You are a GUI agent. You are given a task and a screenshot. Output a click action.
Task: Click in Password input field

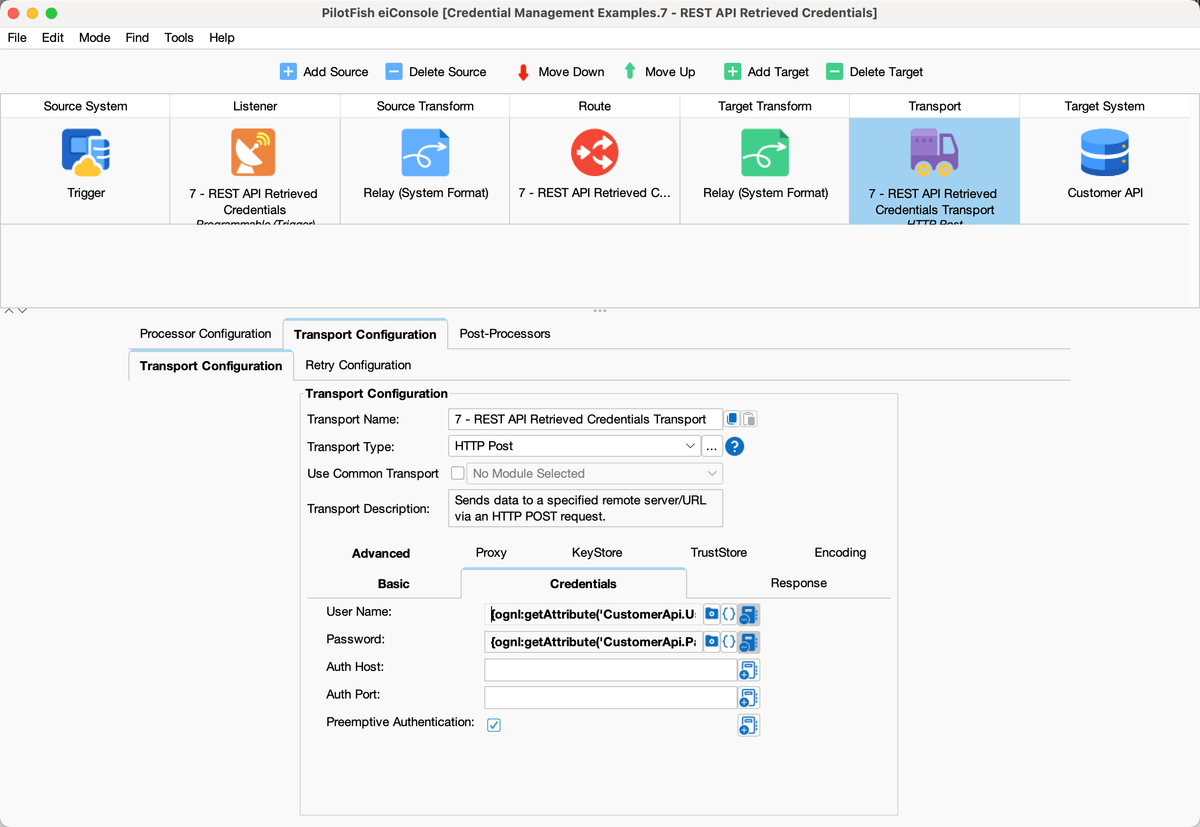coord(594,641)
